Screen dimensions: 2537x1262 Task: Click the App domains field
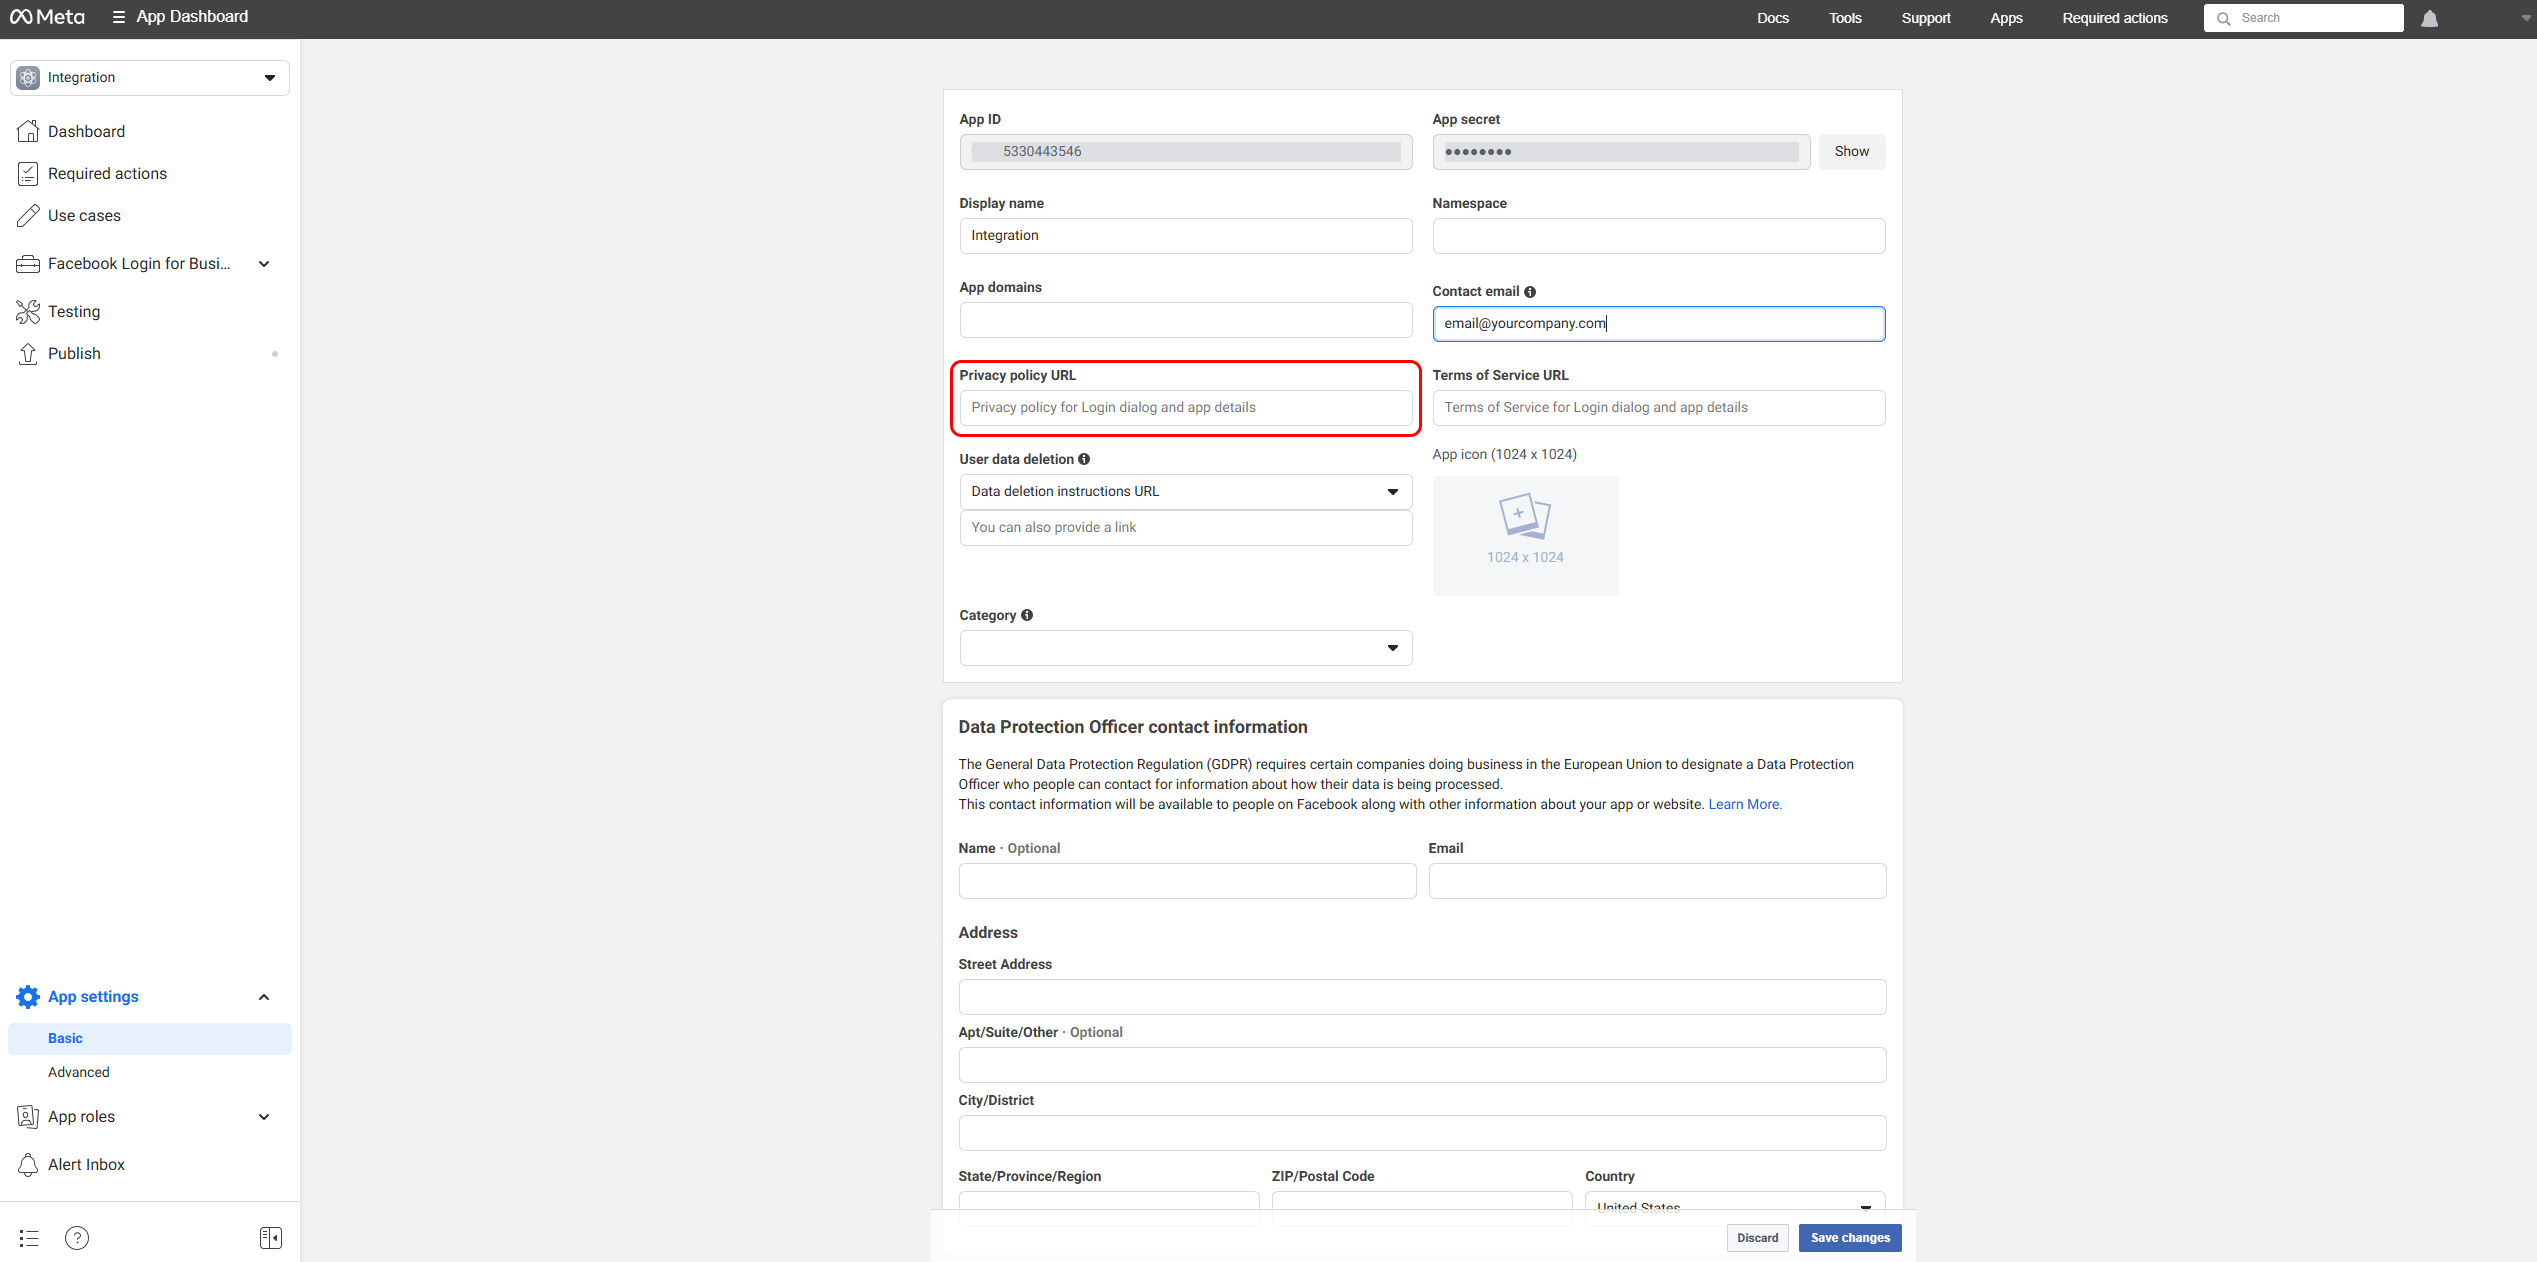pyautogui.click(x=1185, y=319)
